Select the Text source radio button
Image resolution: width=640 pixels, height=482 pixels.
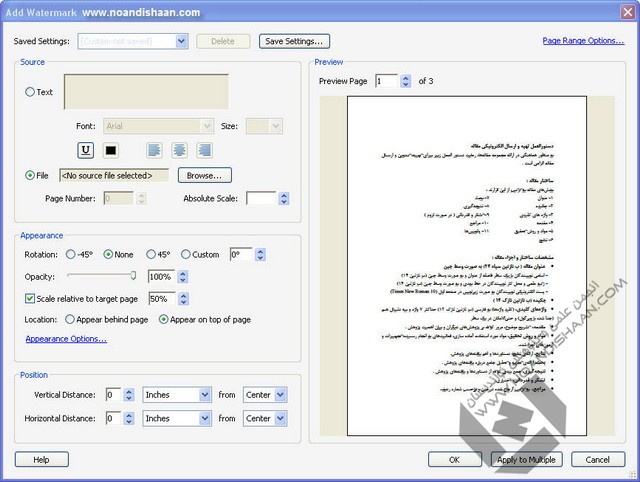30,92
